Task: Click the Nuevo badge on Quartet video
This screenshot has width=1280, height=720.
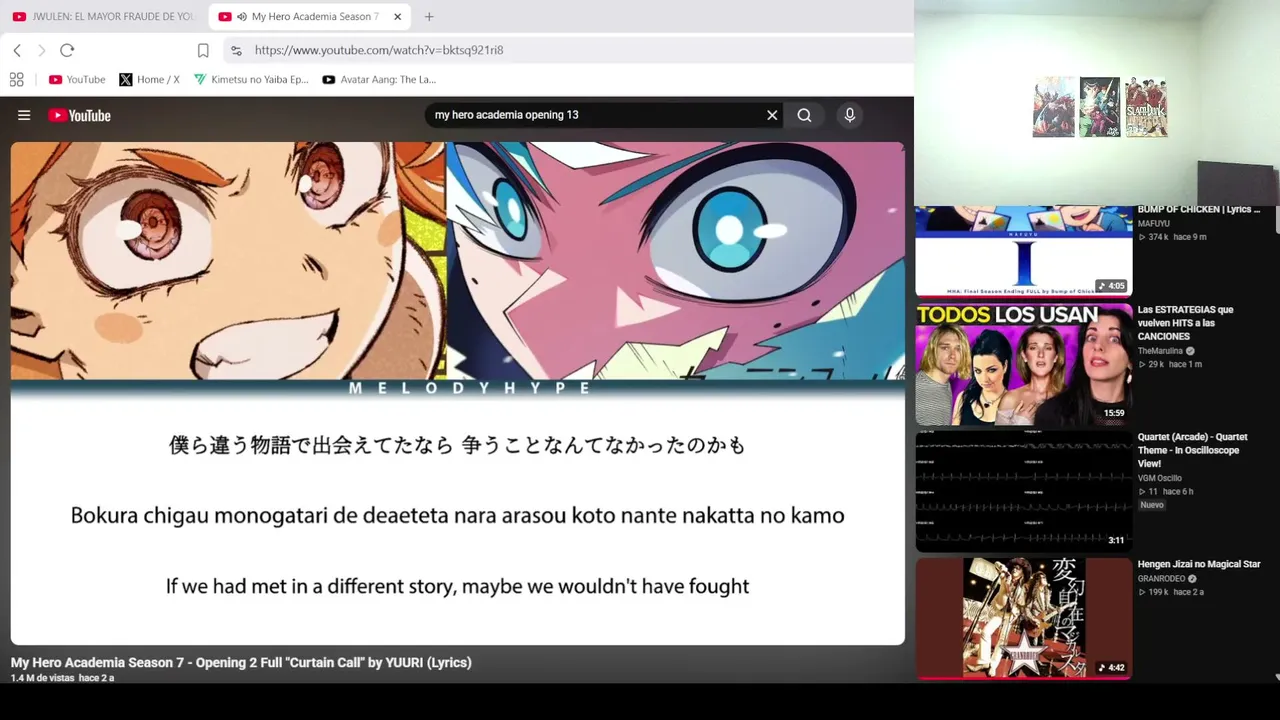Action: click(x=1152, y=505)
